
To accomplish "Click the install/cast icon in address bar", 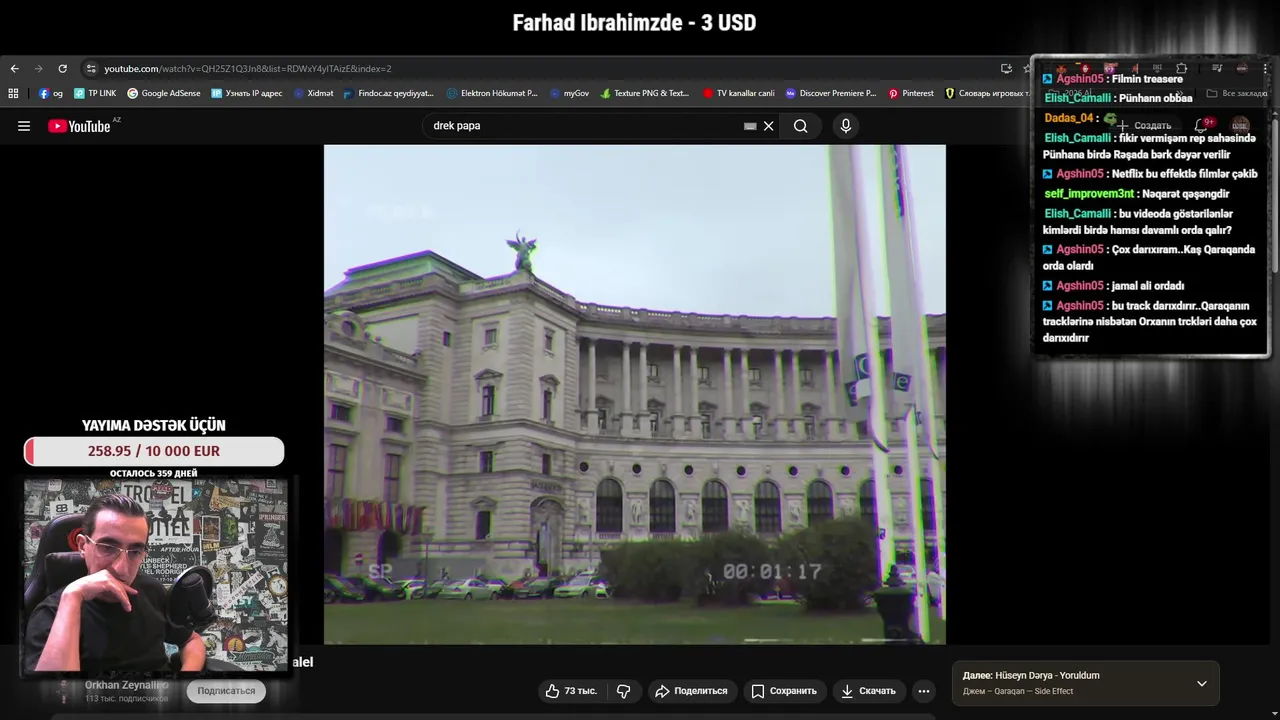I will pos(1006,69).
